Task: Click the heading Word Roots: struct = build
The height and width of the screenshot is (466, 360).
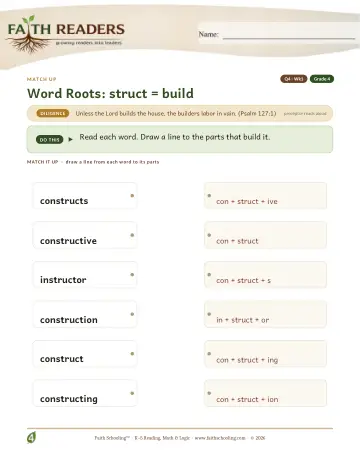Action: [x=110, y=94]
